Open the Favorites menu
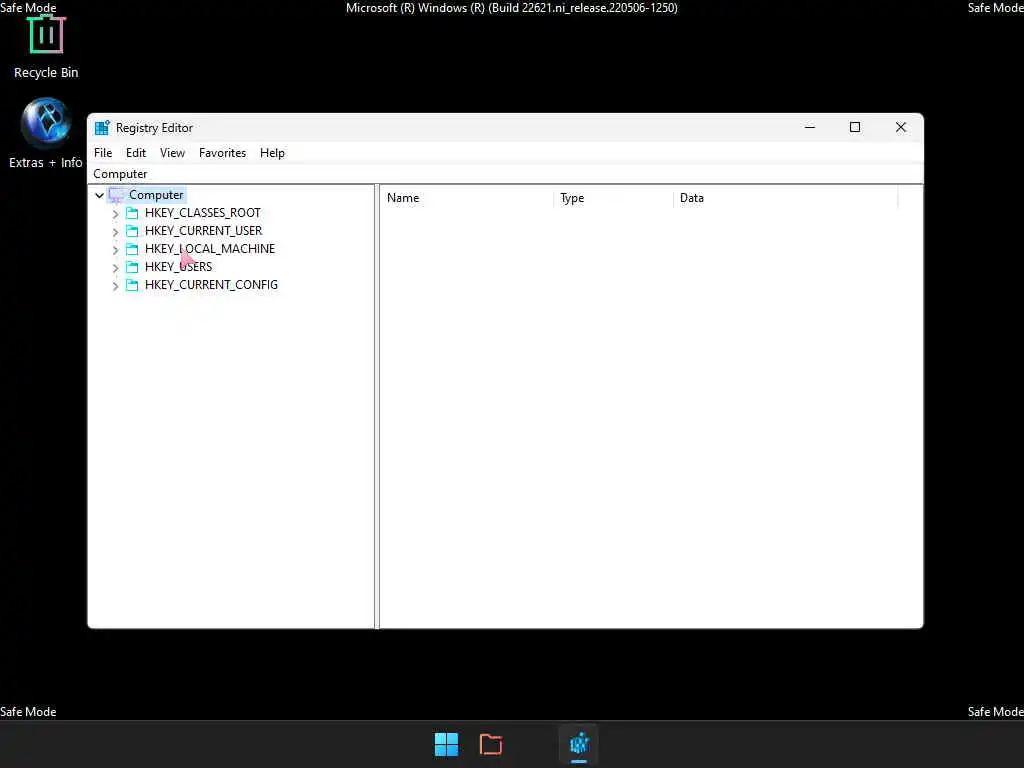The image size is (1024, 768). click(223, 153)
